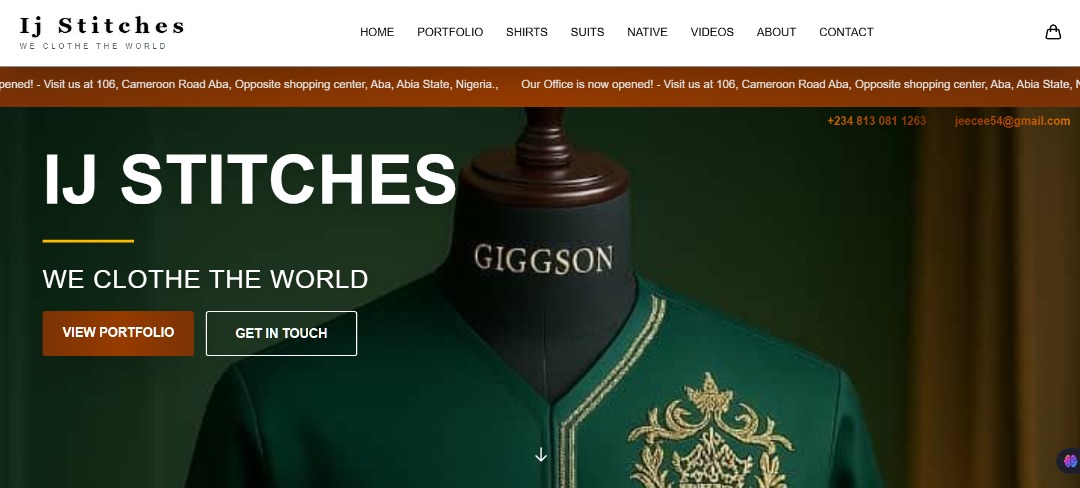Open the purple brain widget icon
The height and width of the screenshot is (488, 1080).
pos(1070,460)
